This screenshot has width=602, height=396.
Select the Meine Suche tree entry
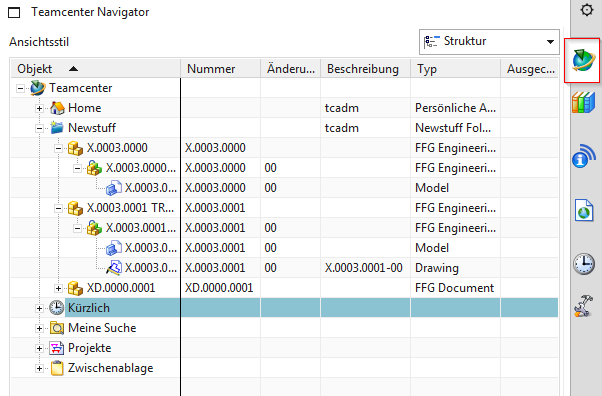point(102,328)
